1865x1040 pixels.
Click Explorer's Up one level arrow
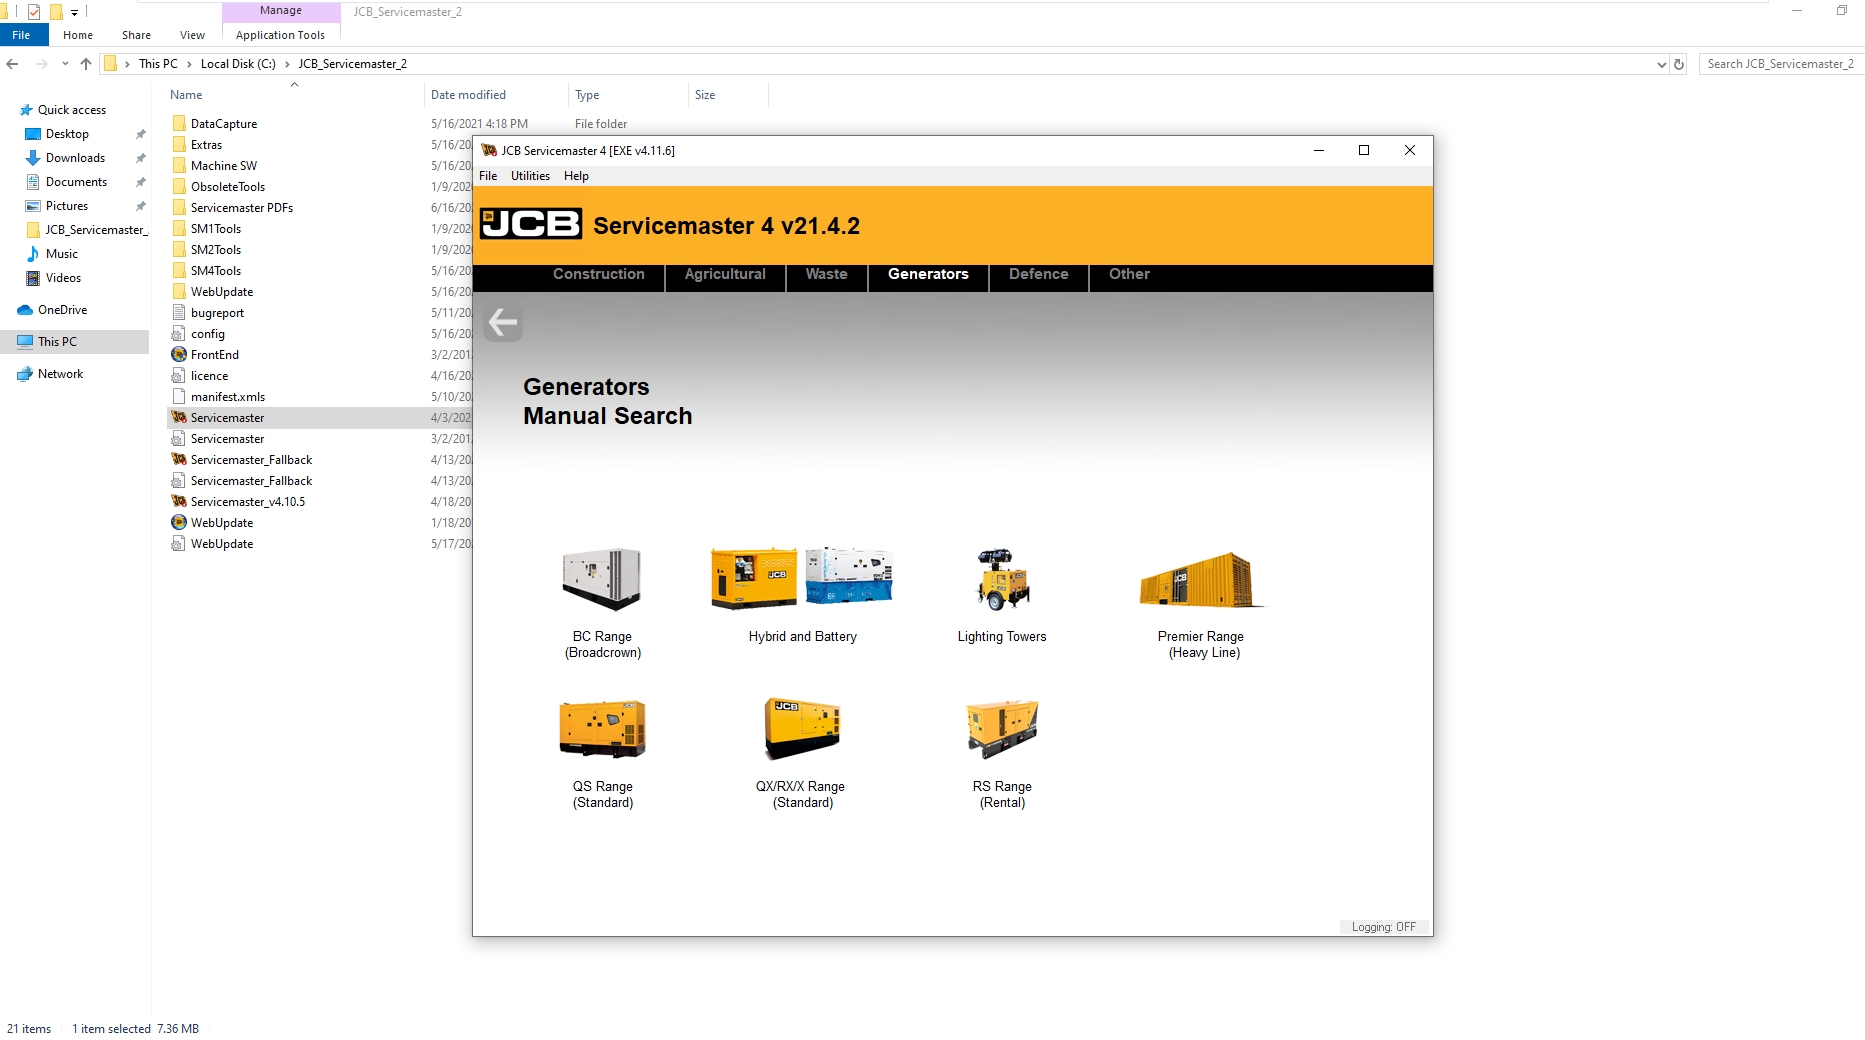[x=86, y=64]
